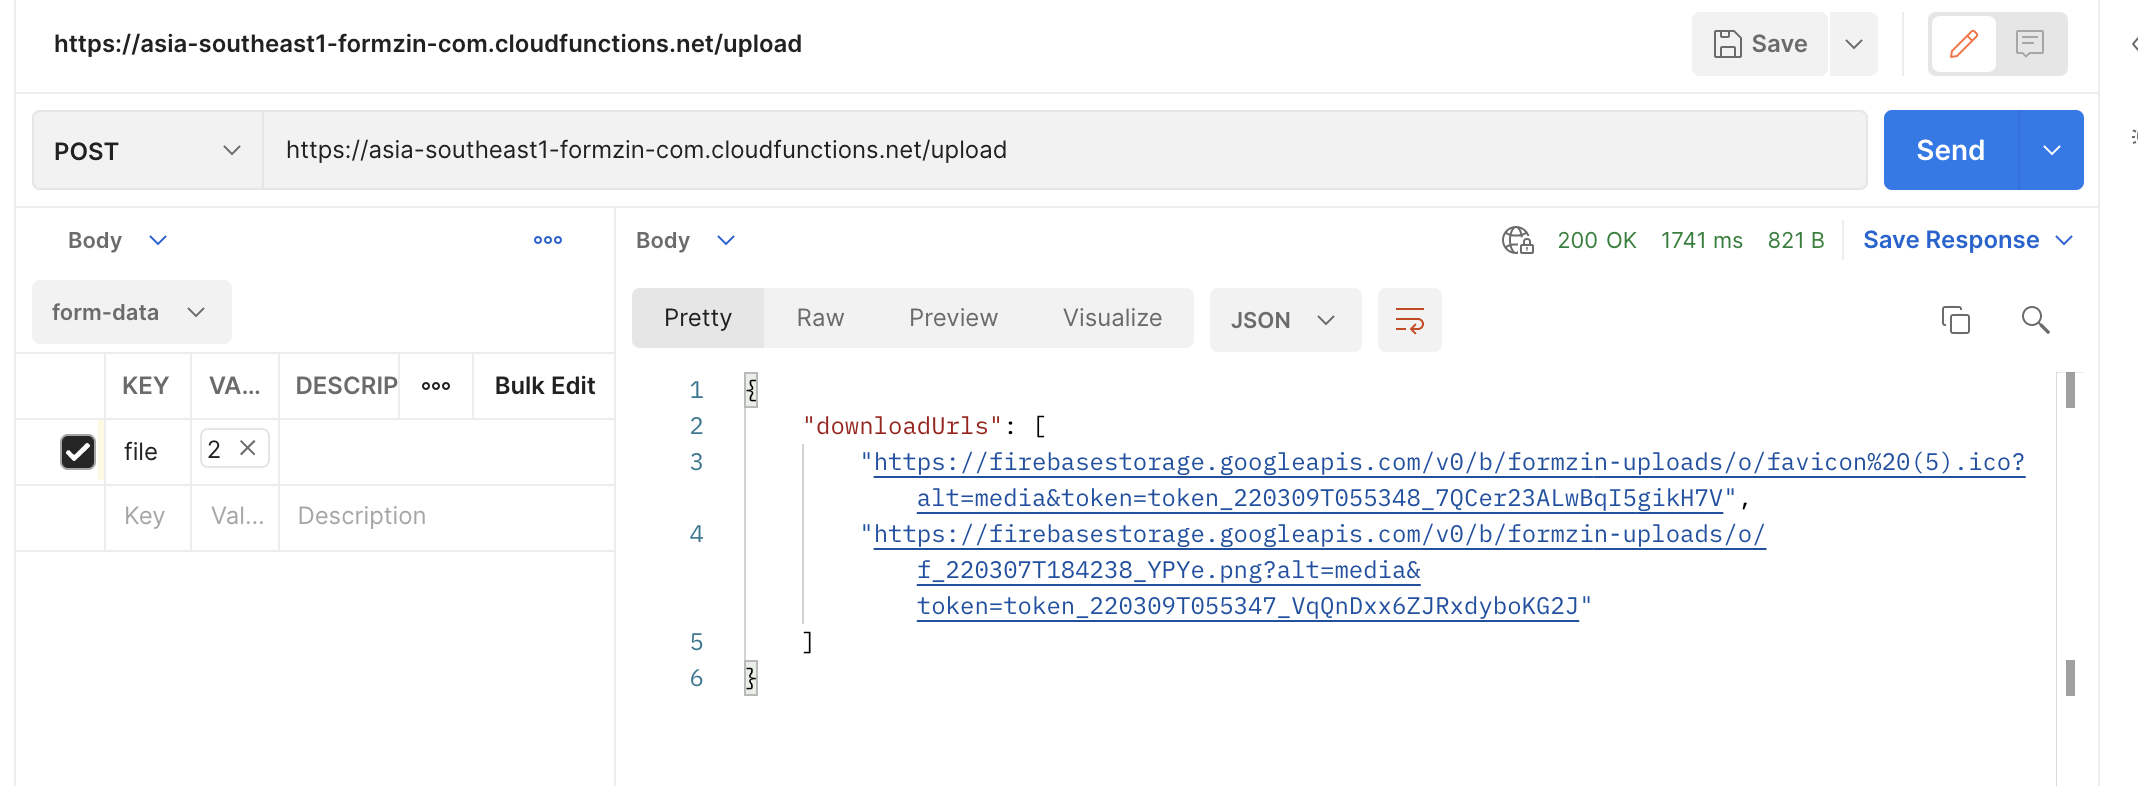Copy response body with copy icon
Screen dimensions: 2138x786
click(x=1955, y=320)
